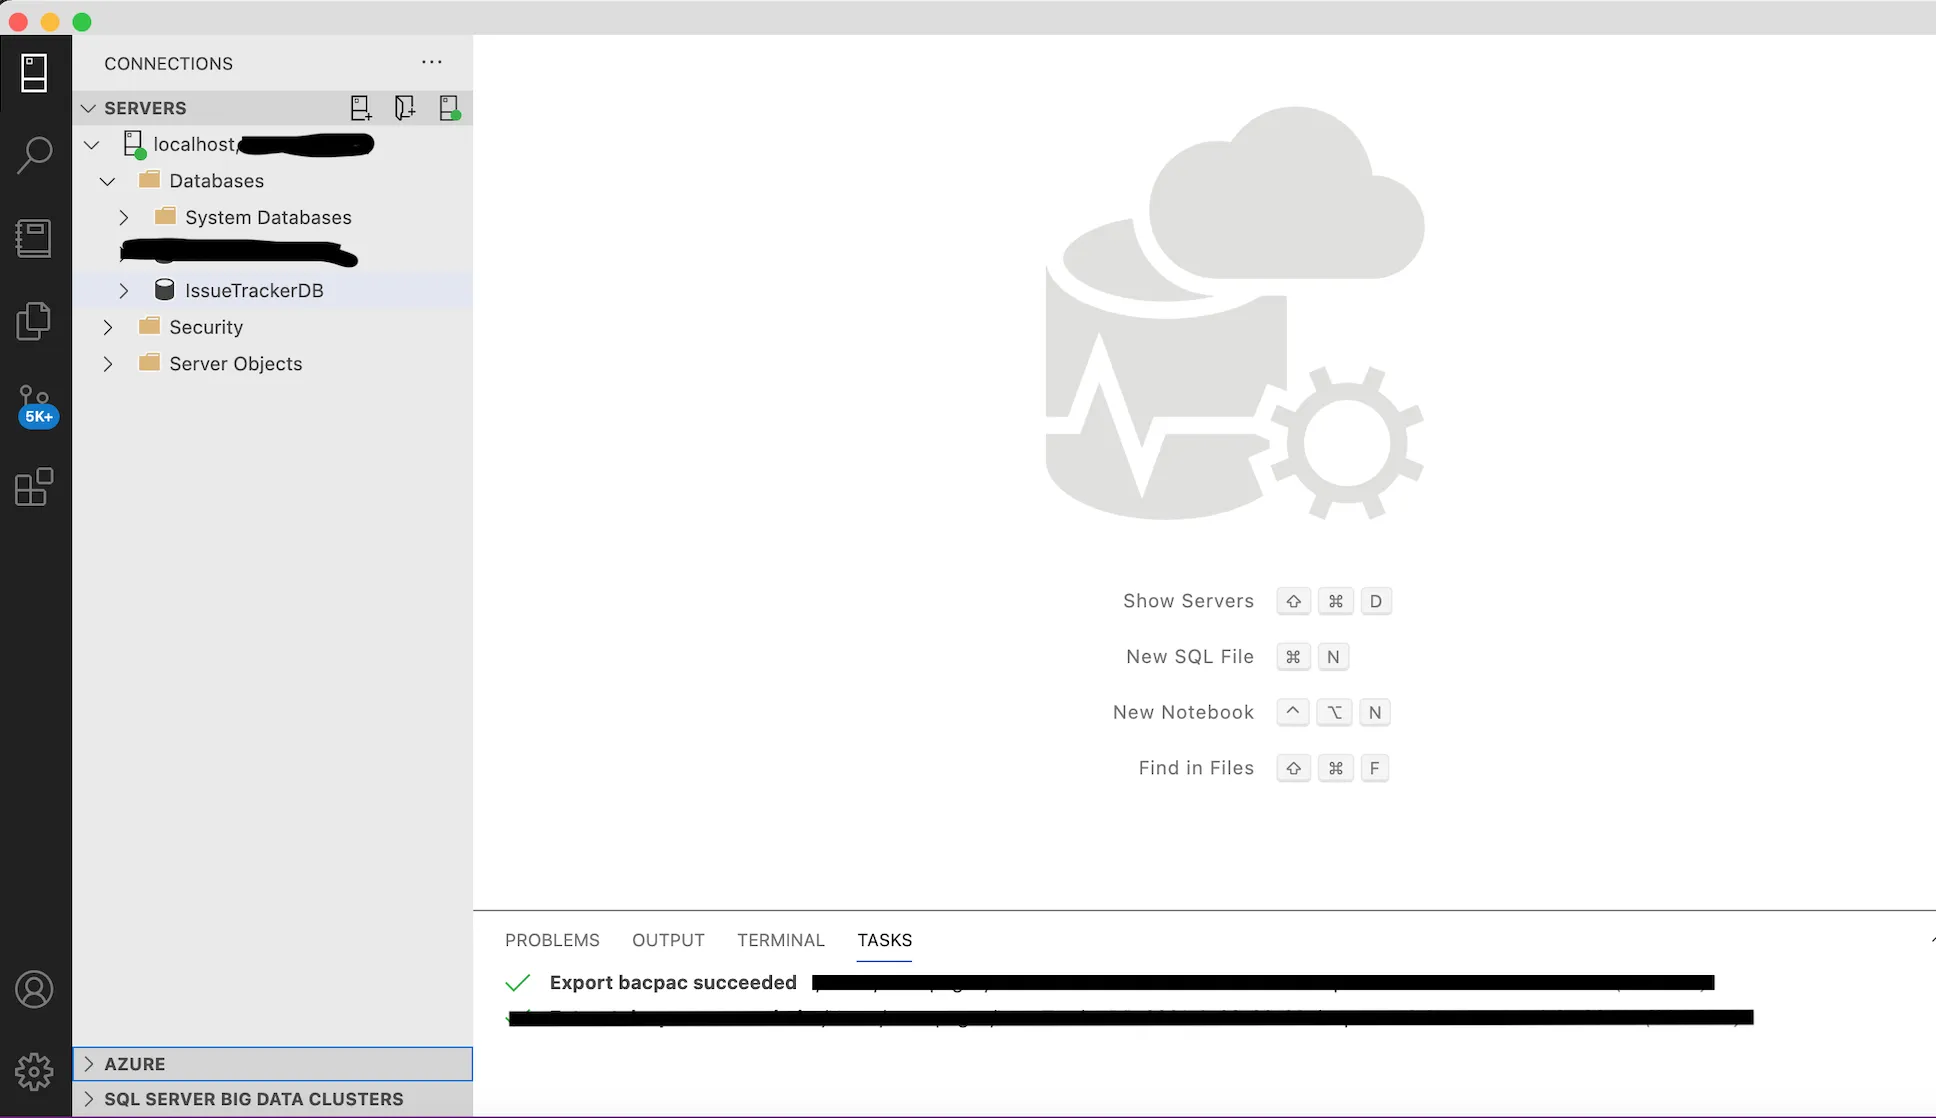Open Connections panel more actions menu
The width and height of the screenshot is (1936, 1118).
432,62
